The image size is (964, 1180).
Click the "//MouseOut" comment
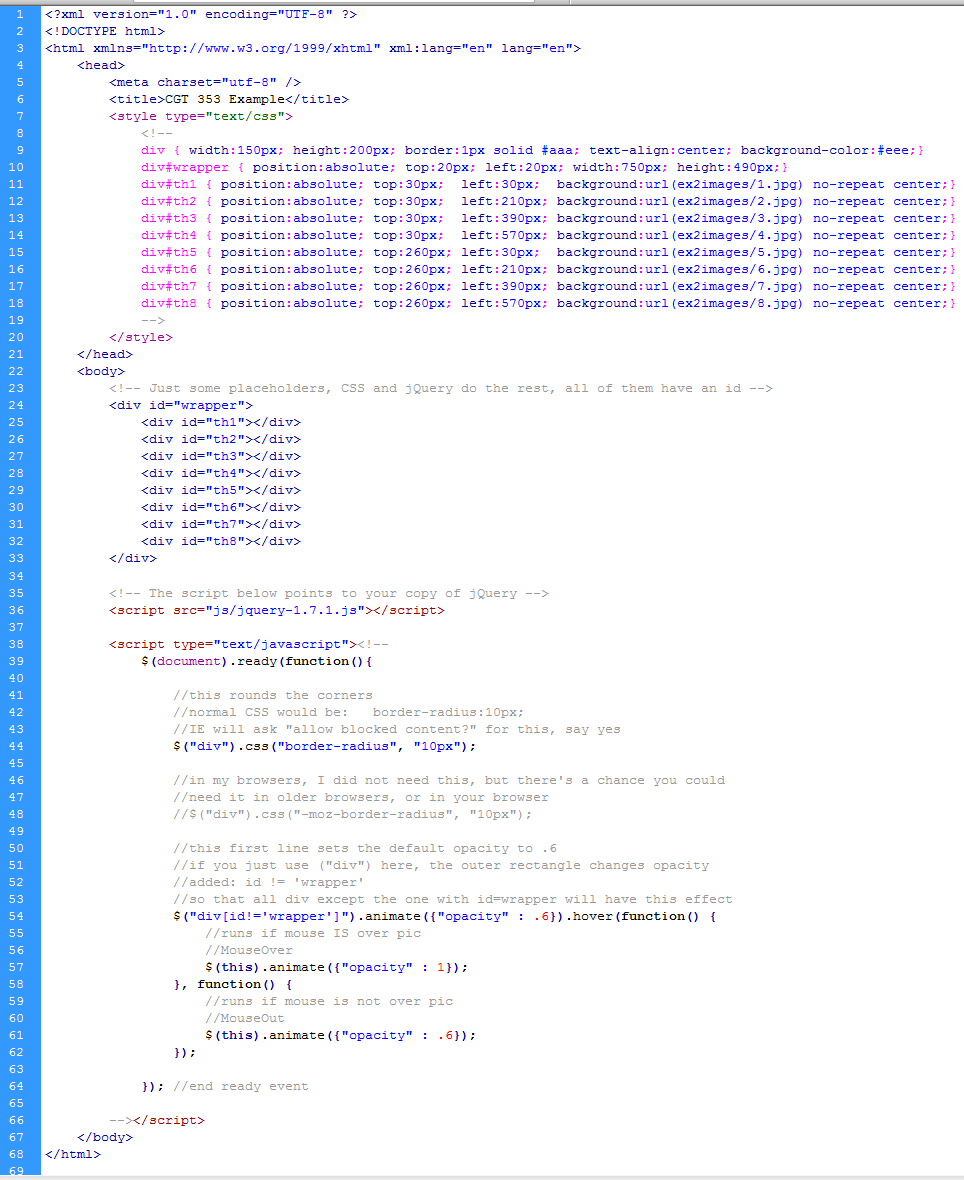245,1018
